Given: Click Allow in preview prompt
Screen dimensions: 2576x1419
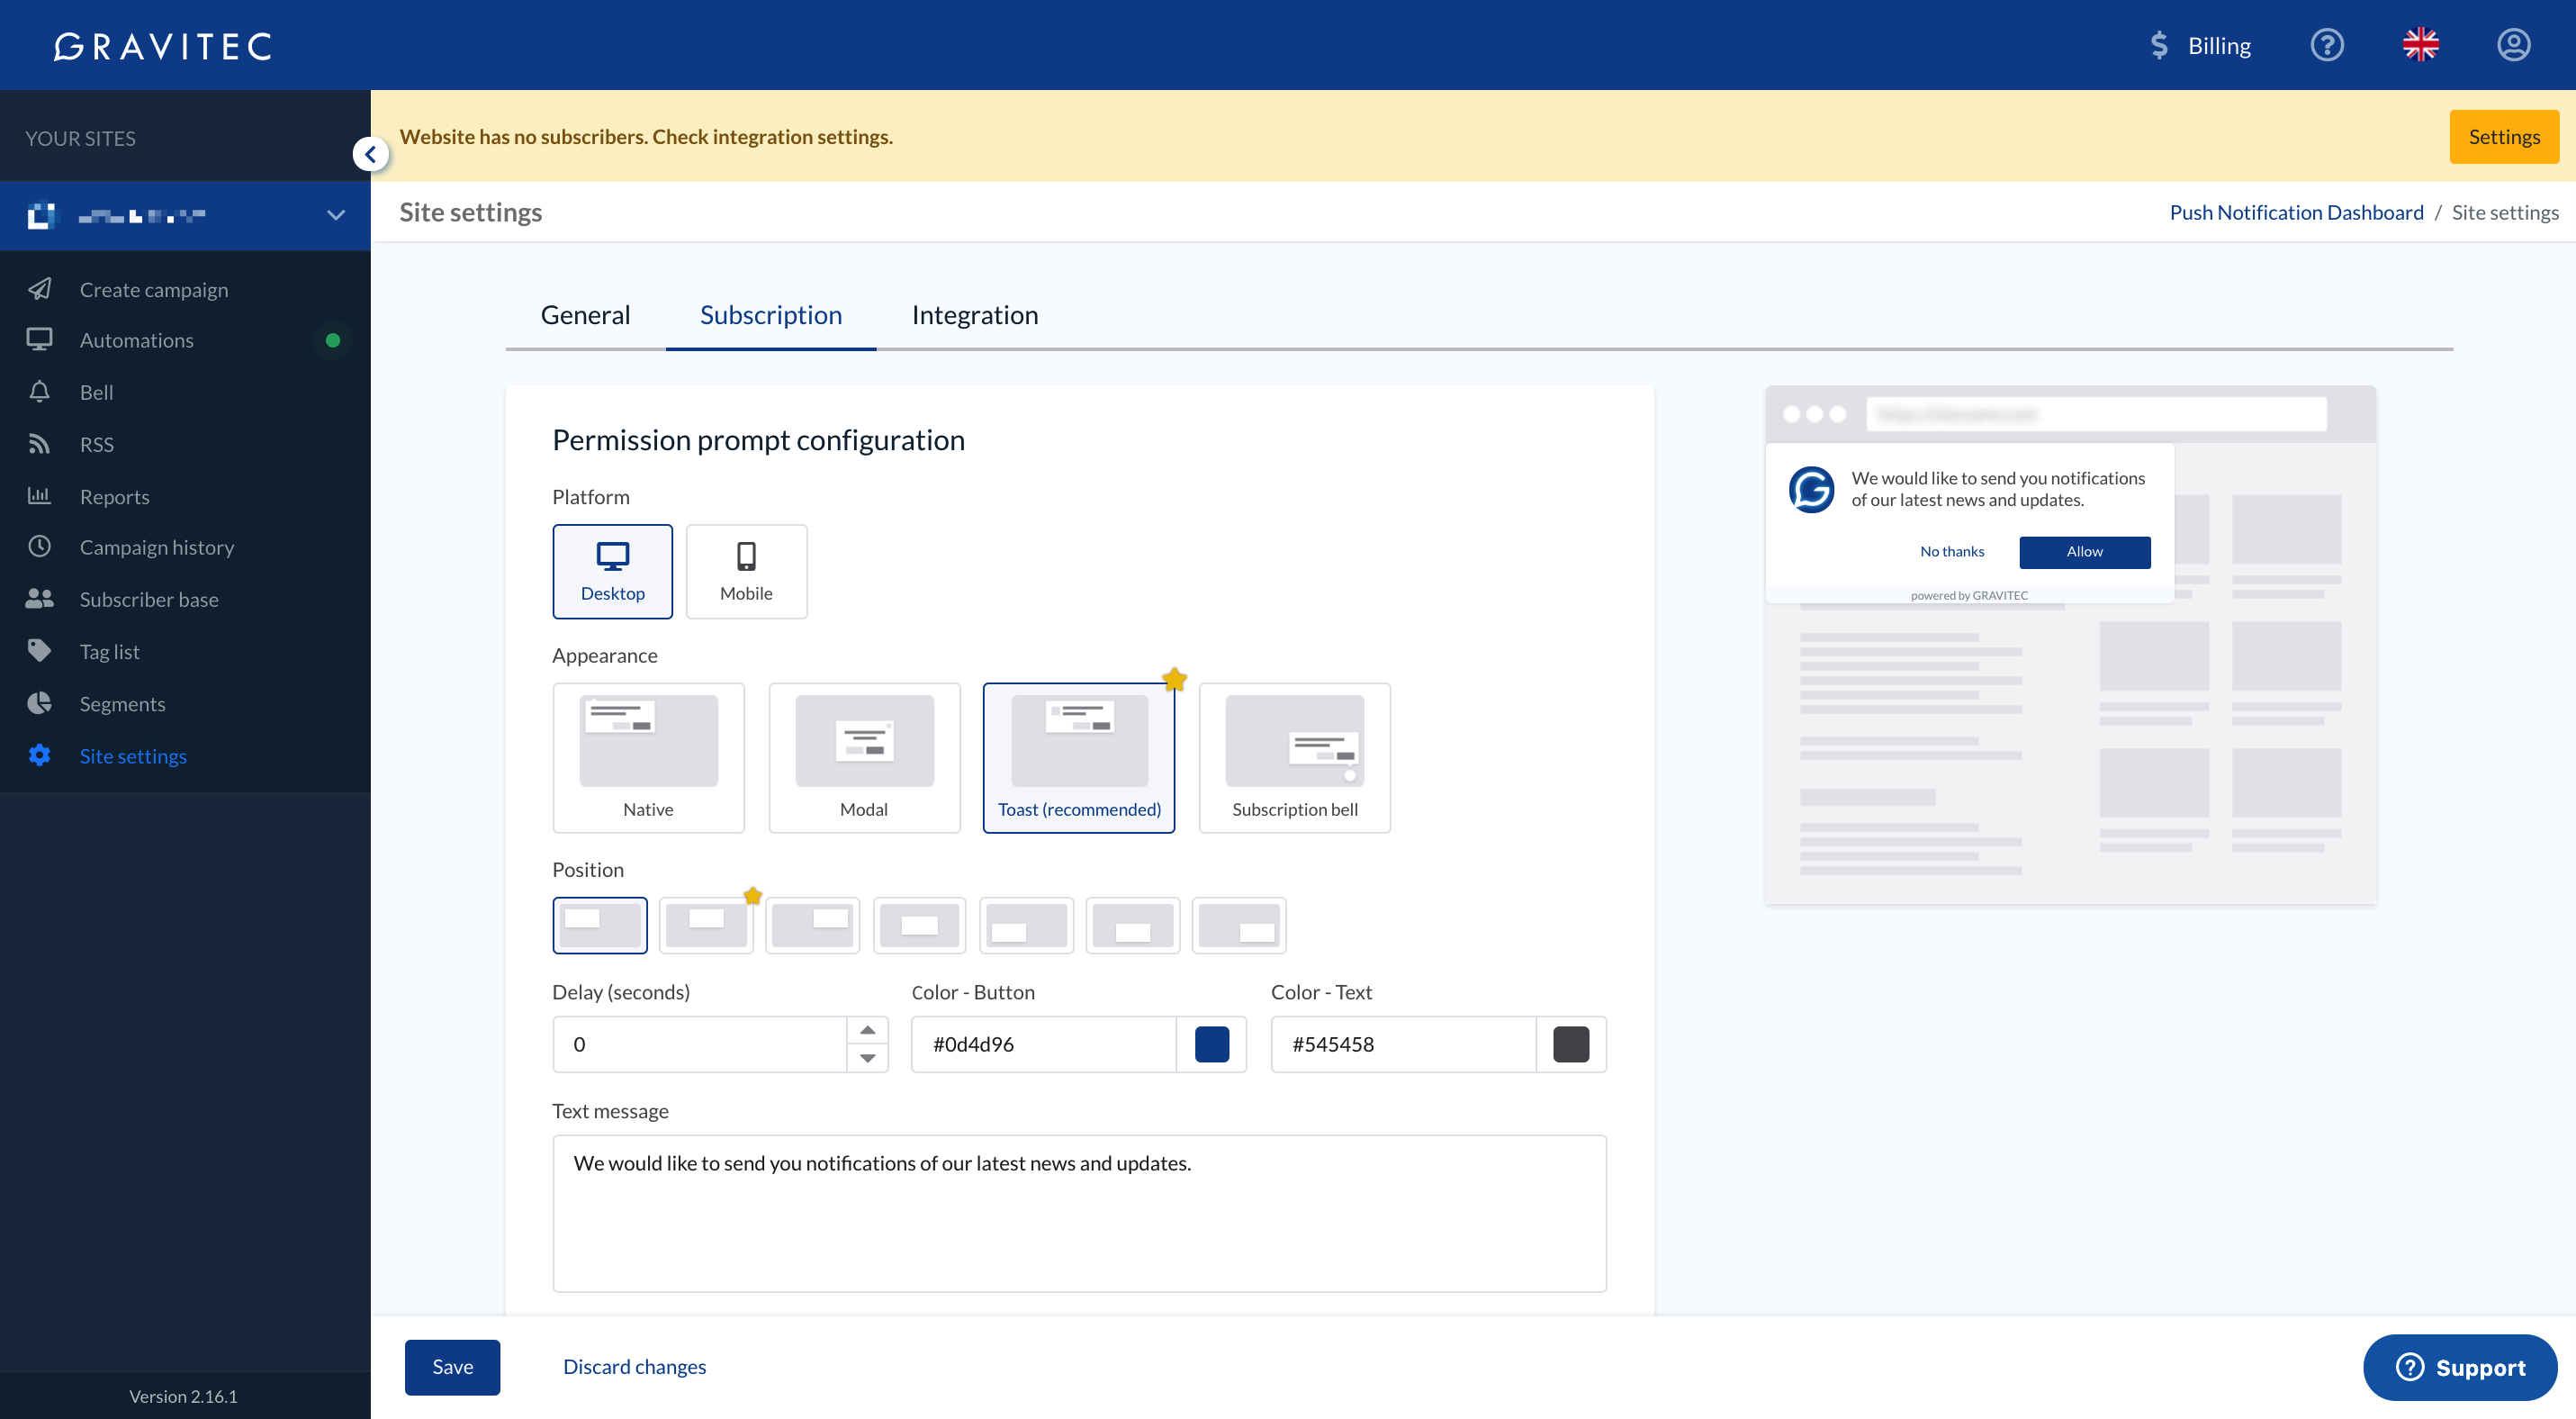Looking at the screenshot, I should click(2084, 552).
